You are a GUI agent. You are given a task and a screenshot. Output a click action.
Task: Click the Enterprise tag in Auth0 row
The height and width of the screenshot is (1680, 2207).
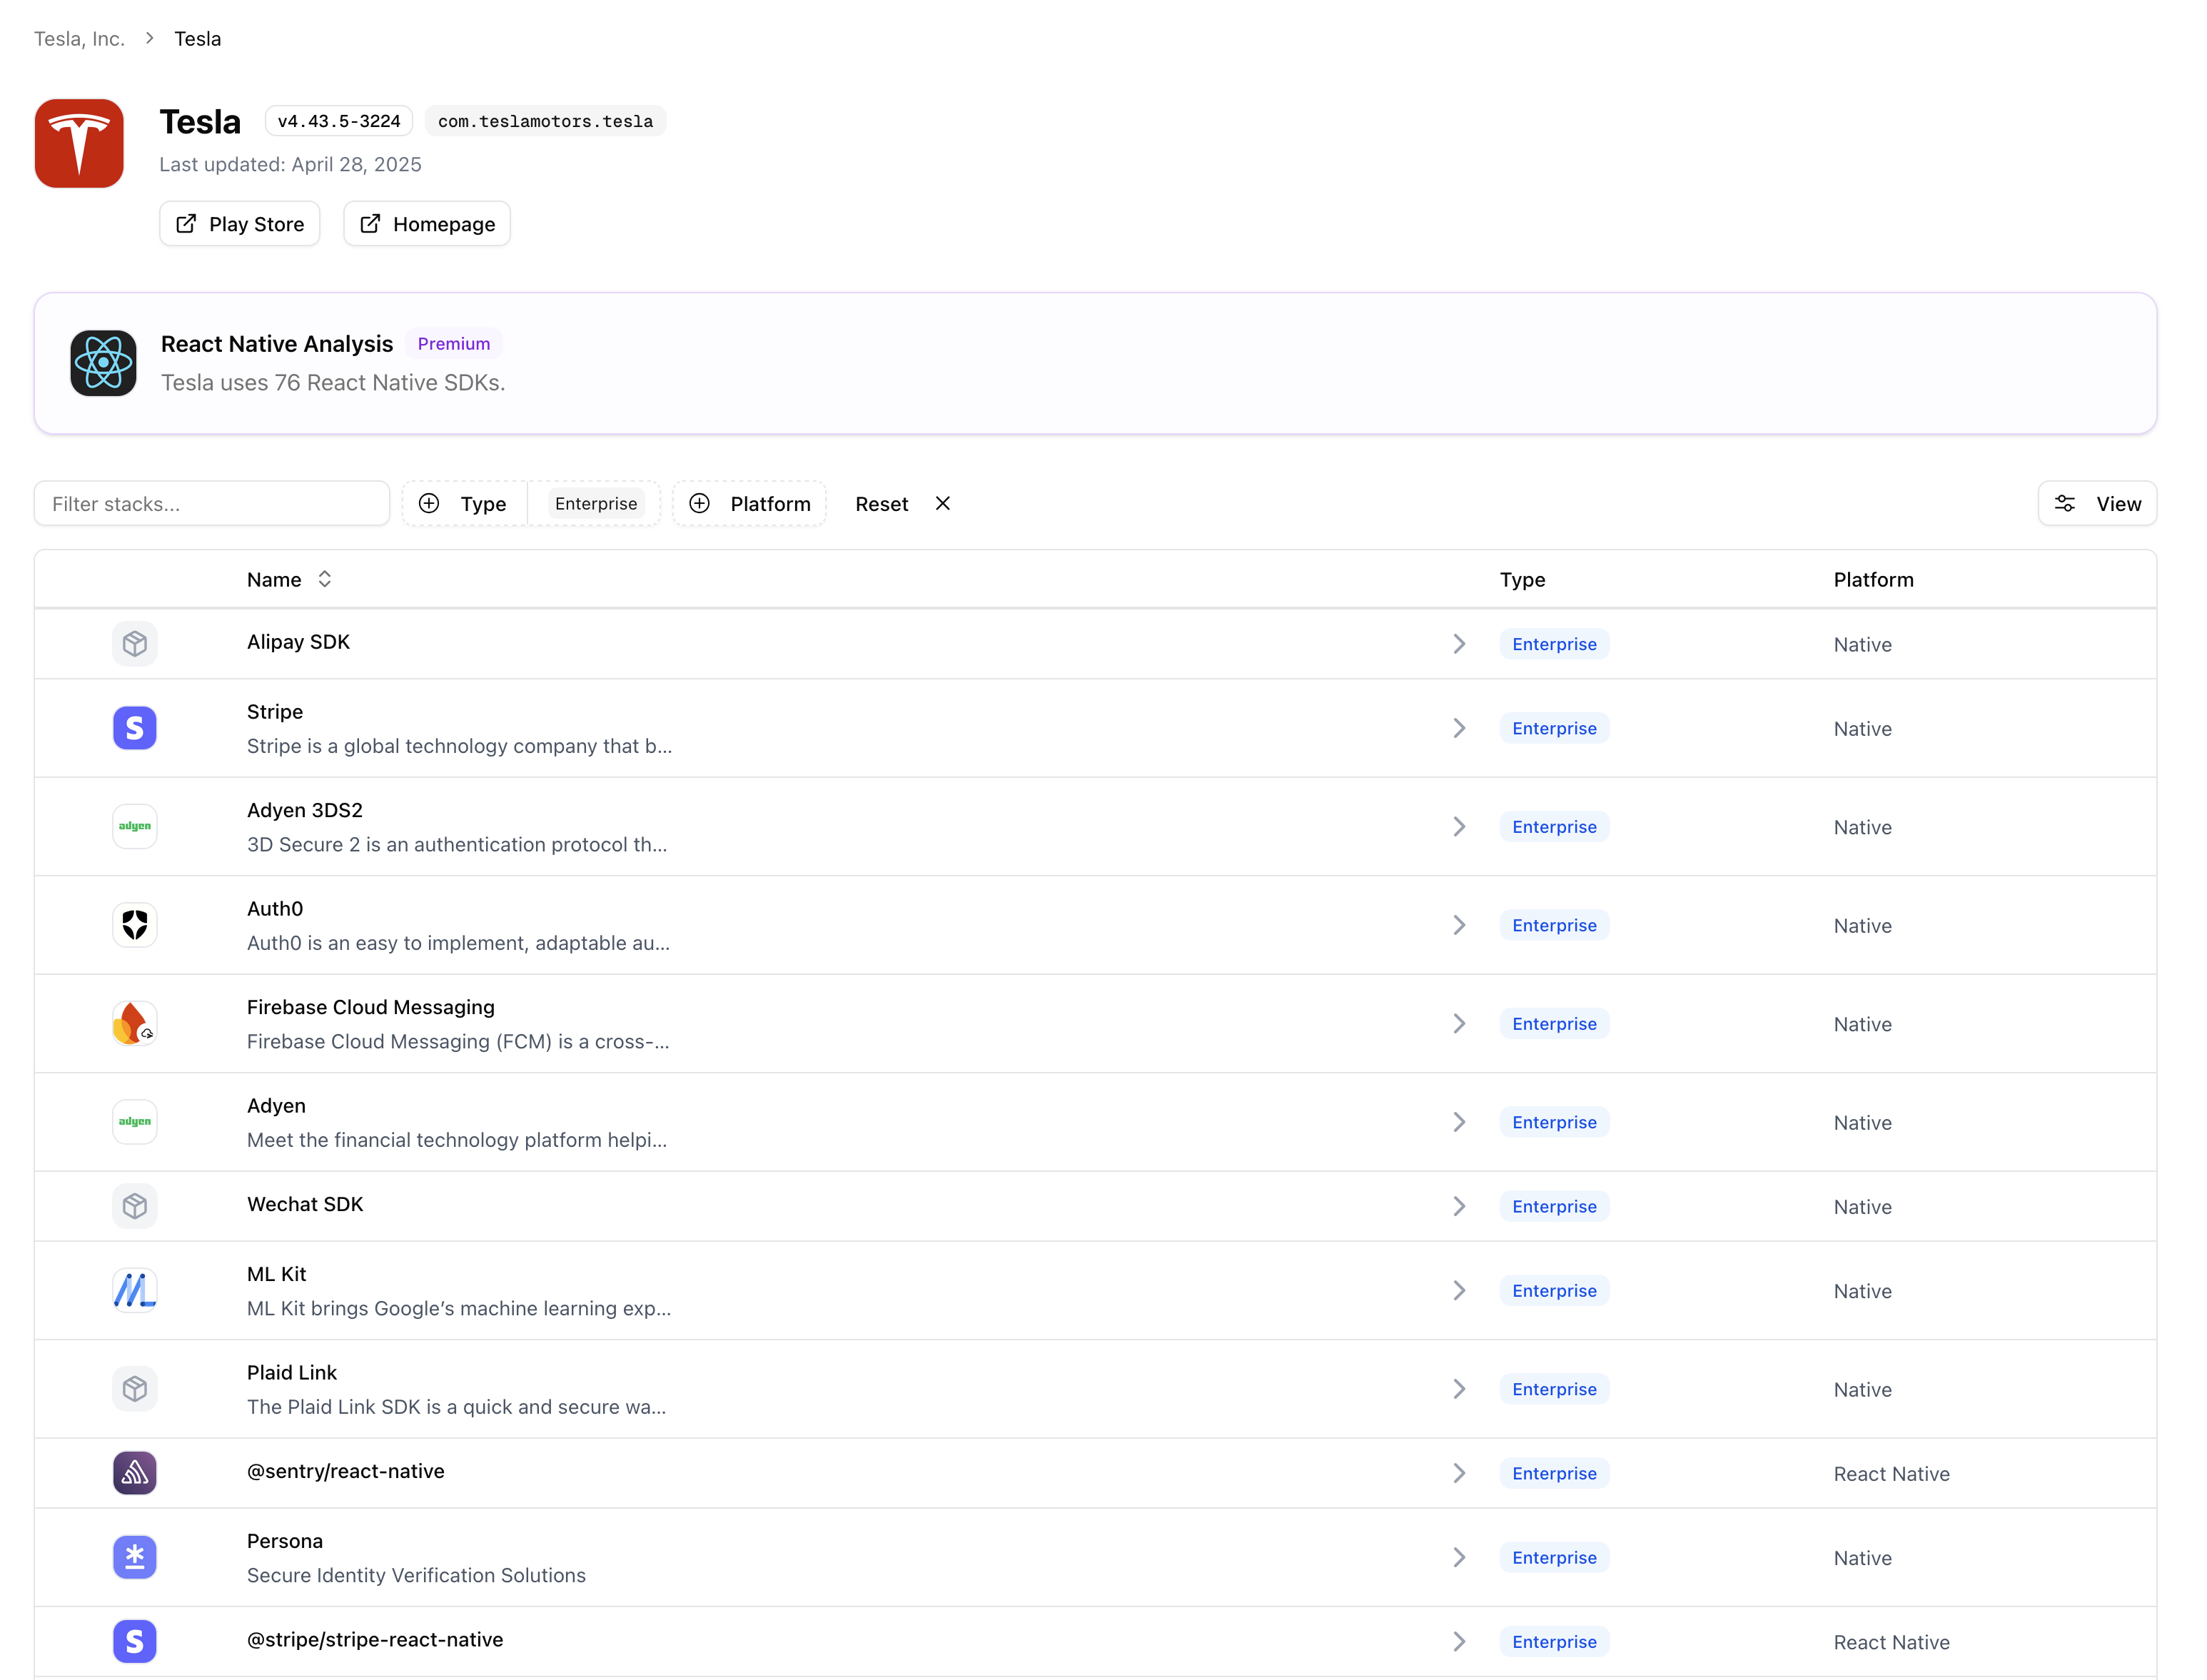click(x=1555, y=925)
